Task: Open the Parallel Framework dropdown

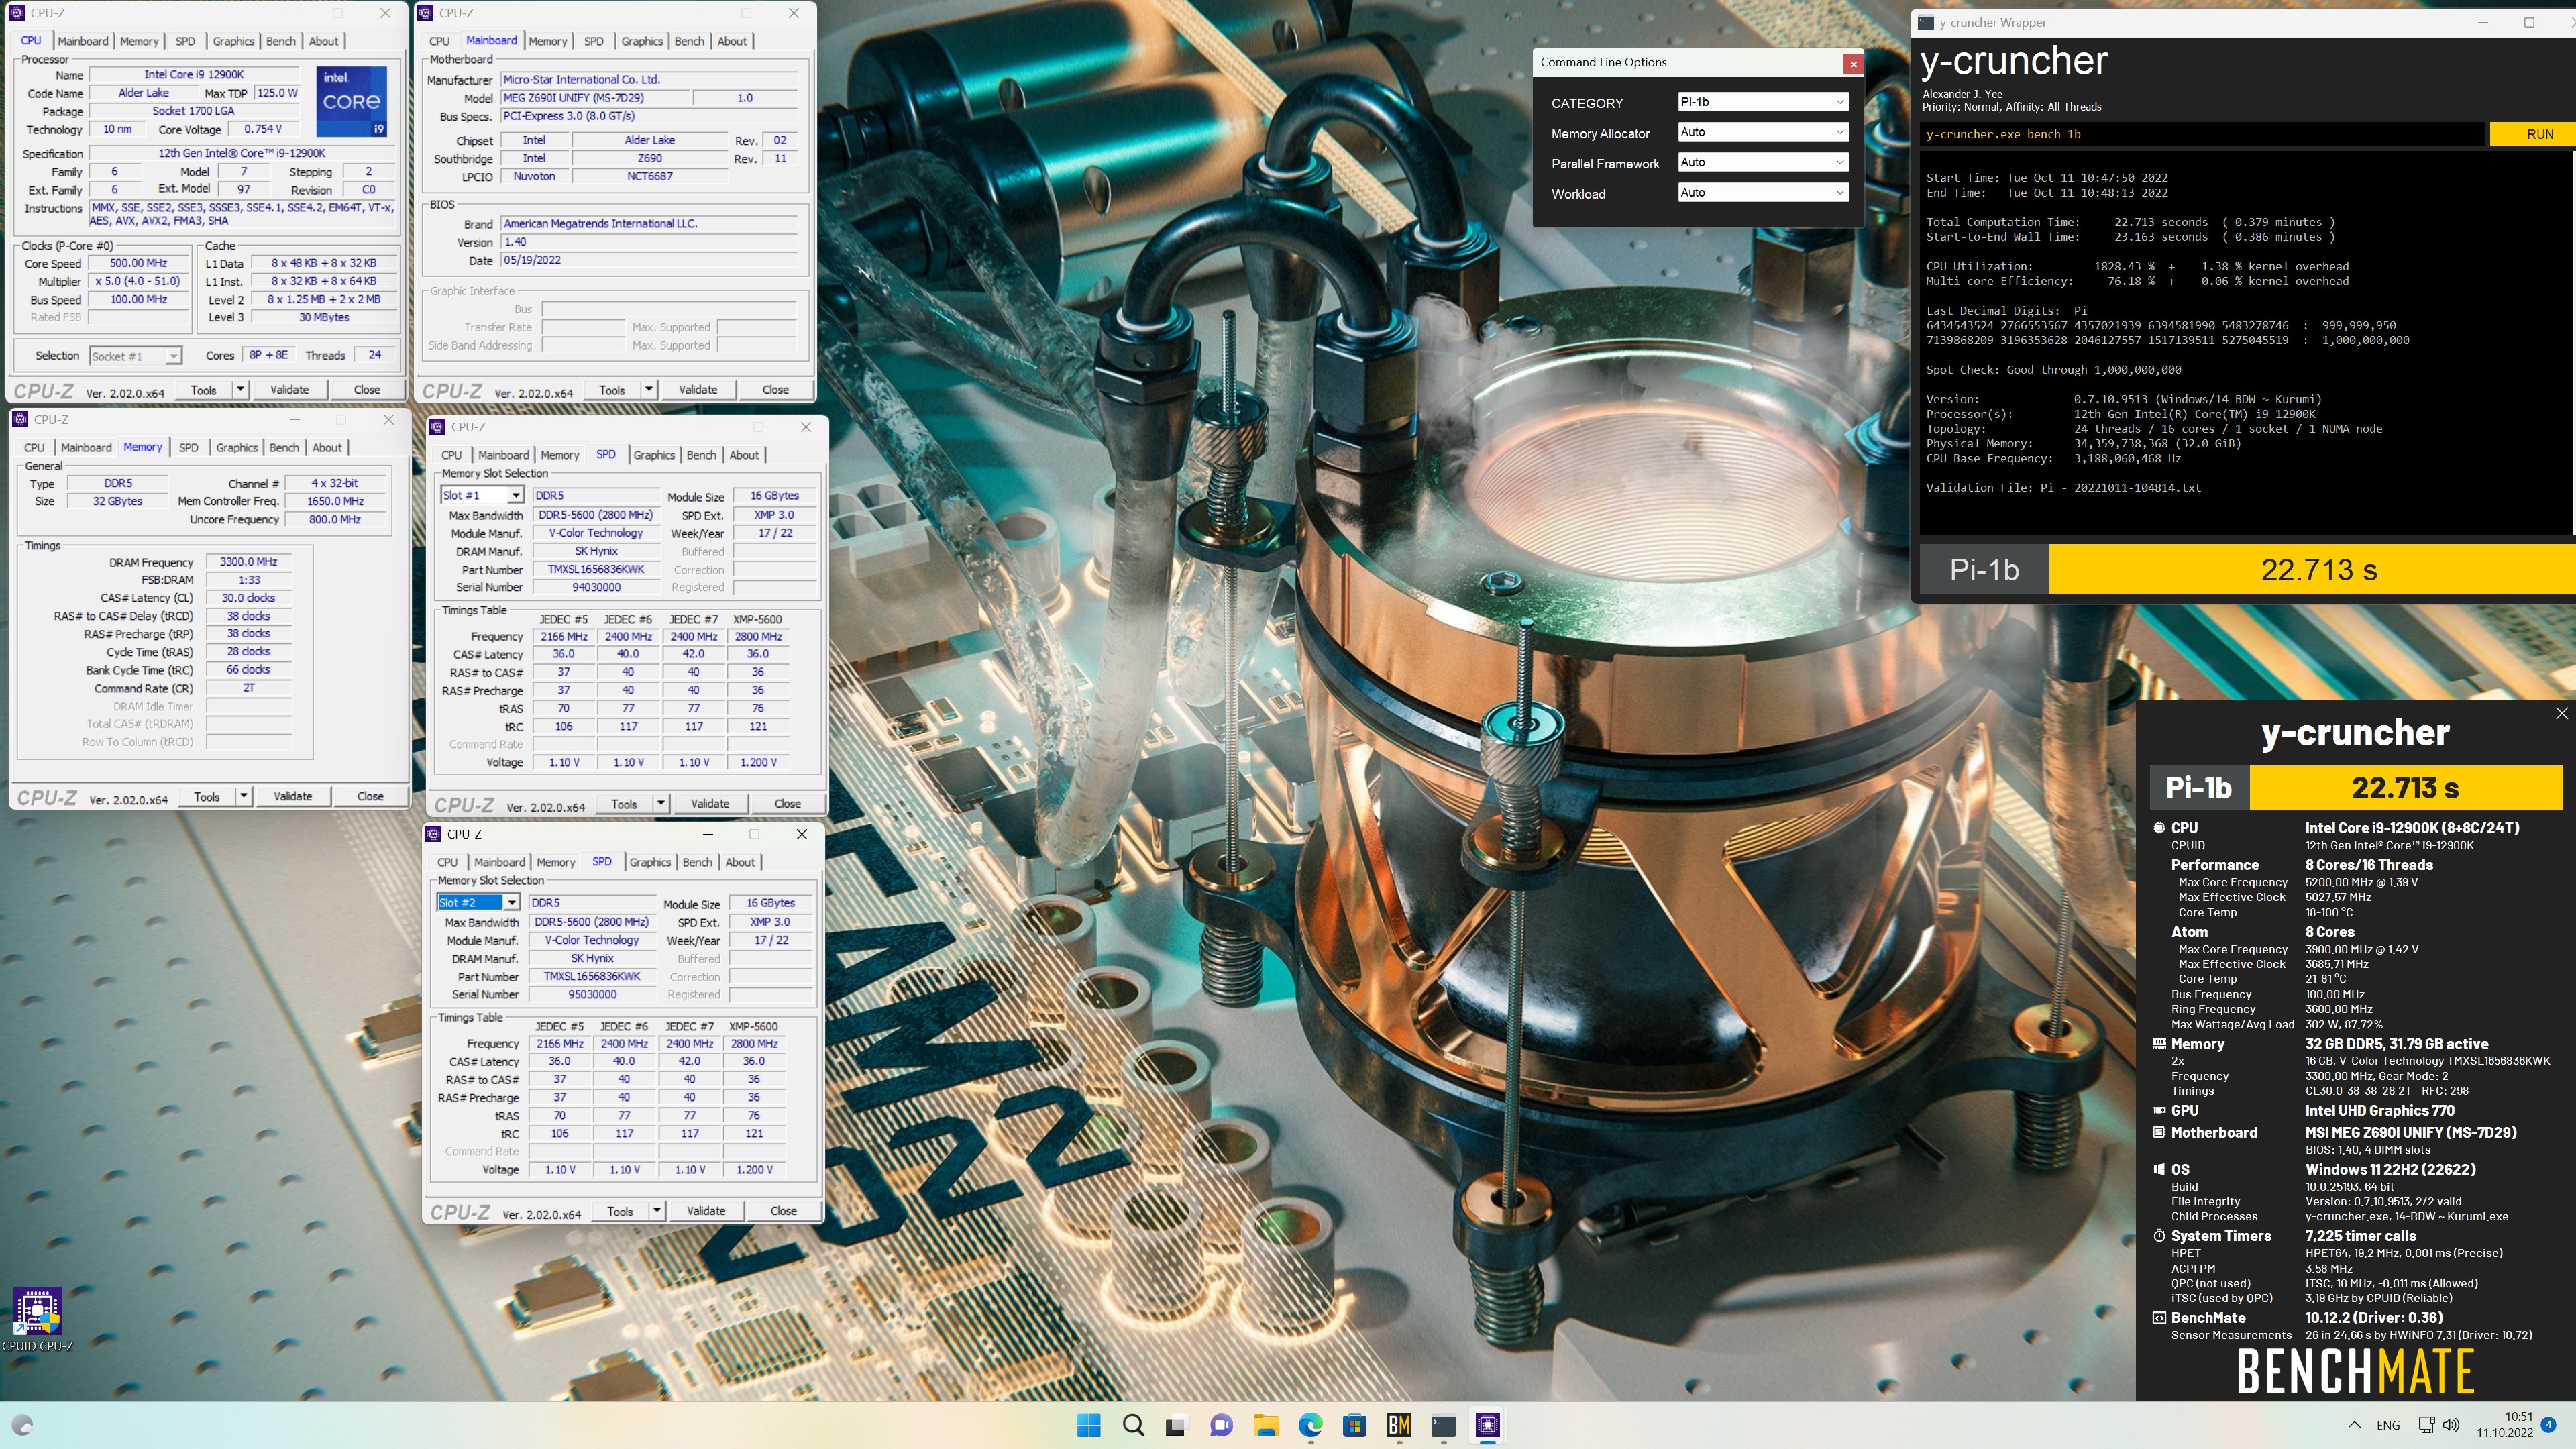Action: pos(1762,162)
